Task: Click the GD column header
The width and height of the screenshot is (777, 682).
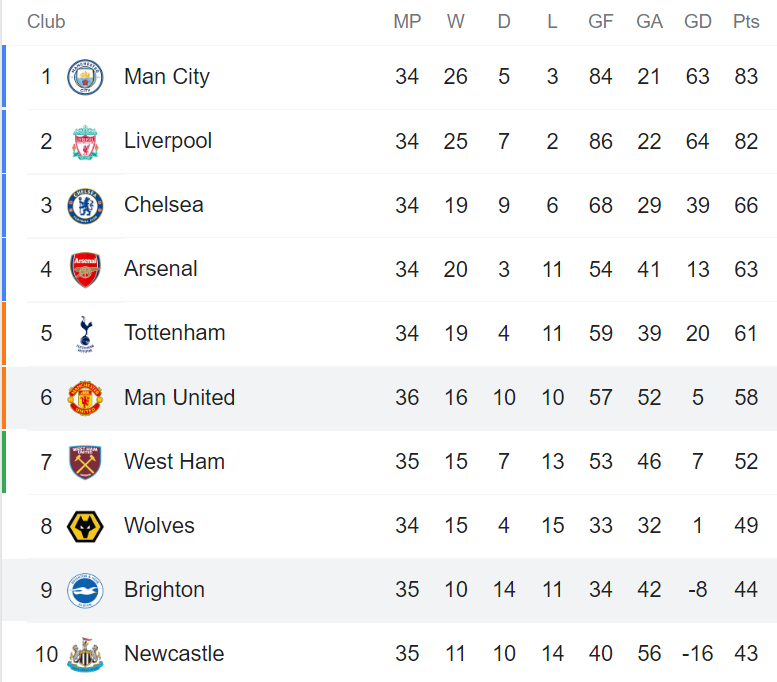Action: tap(698, 21)
